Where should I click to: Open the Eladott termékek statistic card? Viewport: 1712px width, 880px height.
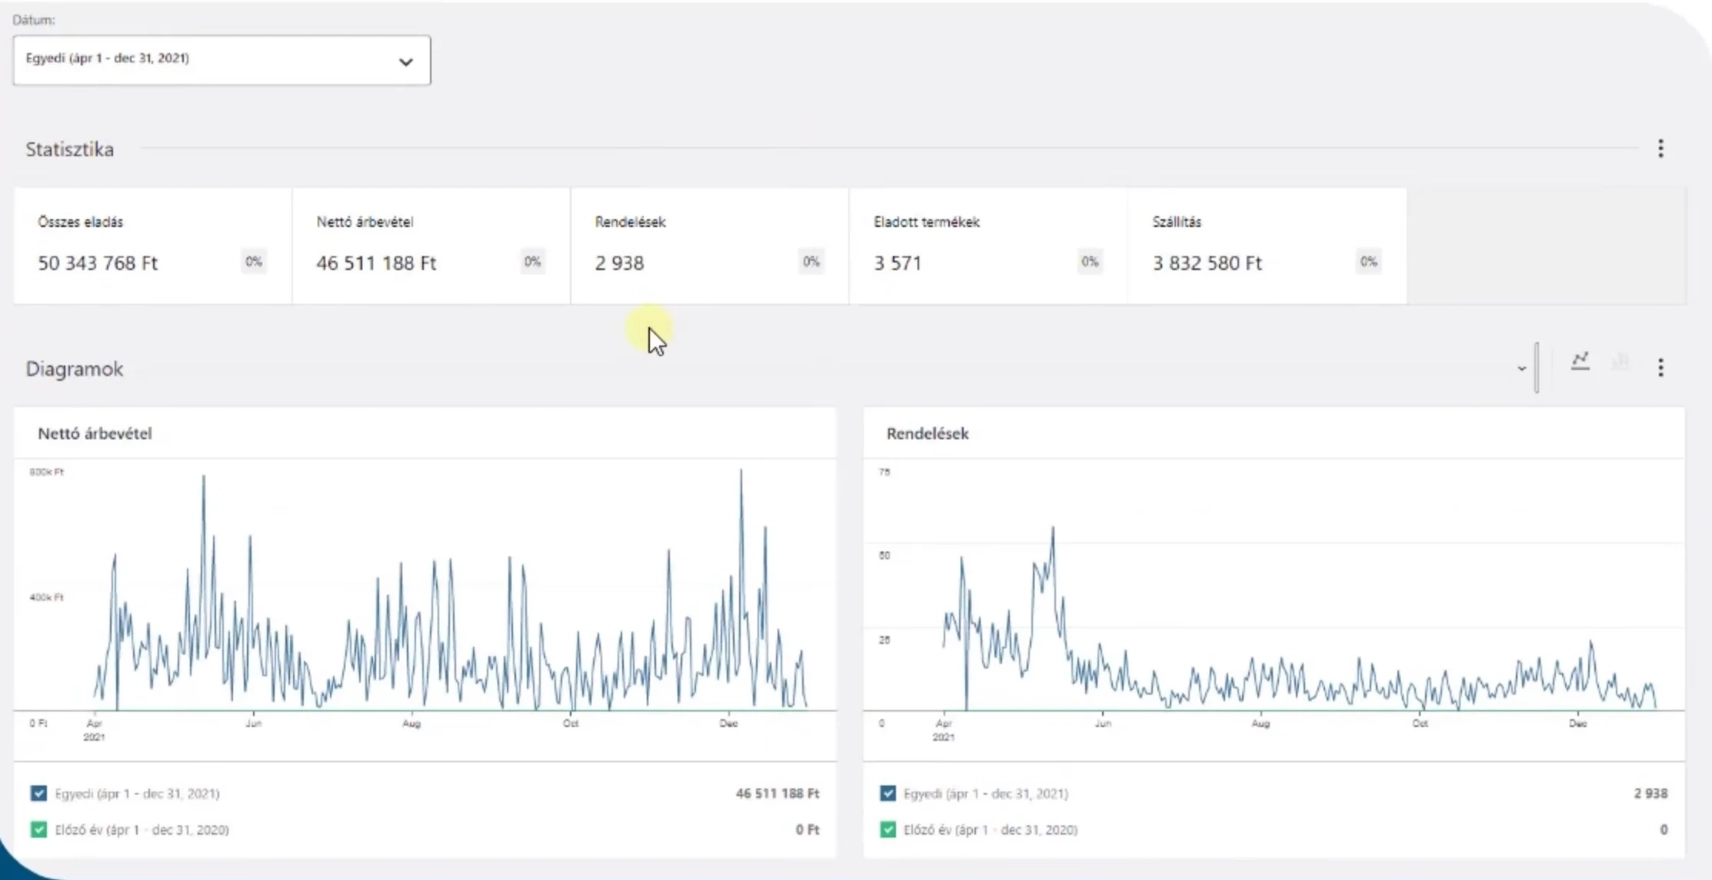tap(988, 245)
